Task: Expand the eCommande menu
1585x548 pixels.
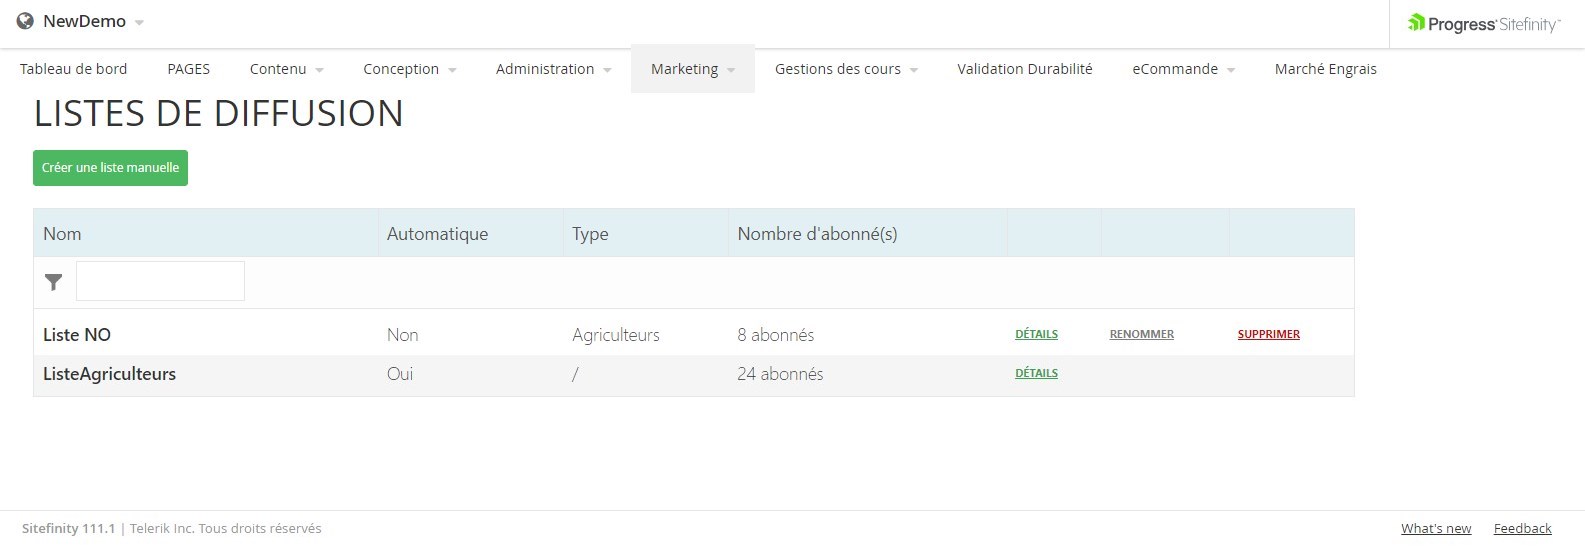Action: (x=1183, y=69)
